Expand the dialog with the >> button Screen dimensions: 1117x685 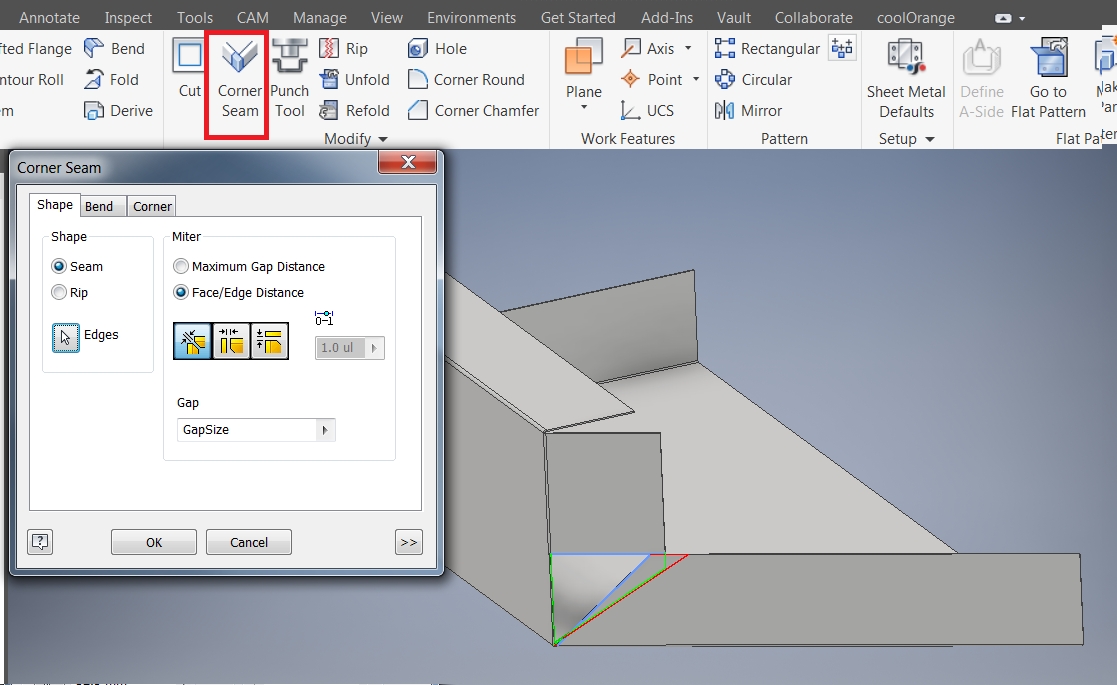pyautogui.click(x=408, y=542)
